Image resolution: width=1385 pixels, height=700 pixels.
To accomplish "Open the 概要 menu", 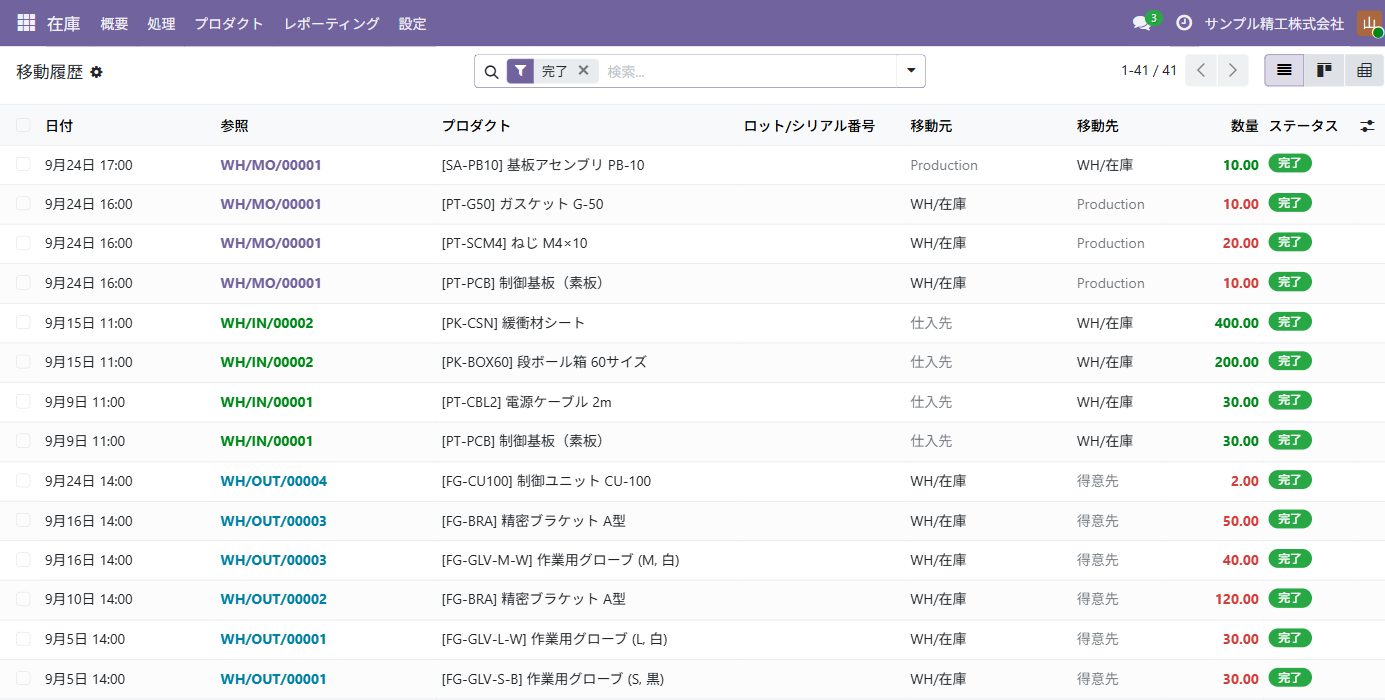I will pos(114,23).
